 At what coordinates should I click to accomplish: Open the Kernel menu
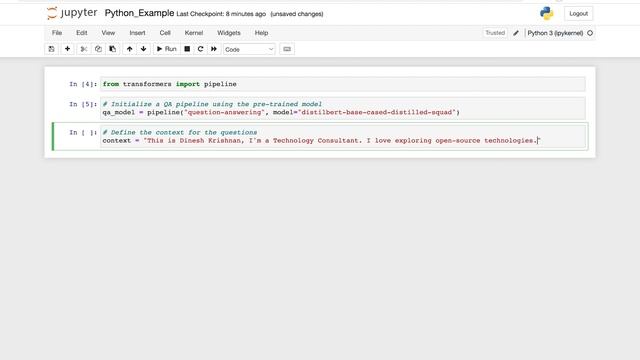(x=194, y=33)
